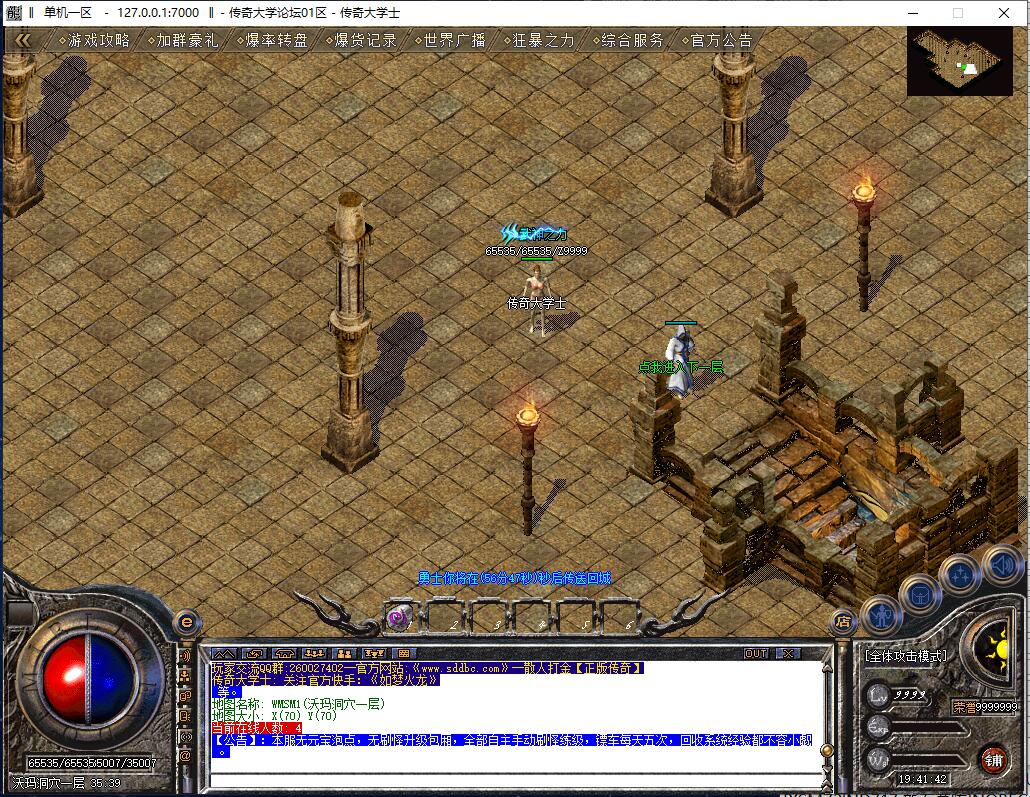Toggle the broadcast signal icon left of chat
This screenshot has height=797, width=1030.
pos(186,656)
